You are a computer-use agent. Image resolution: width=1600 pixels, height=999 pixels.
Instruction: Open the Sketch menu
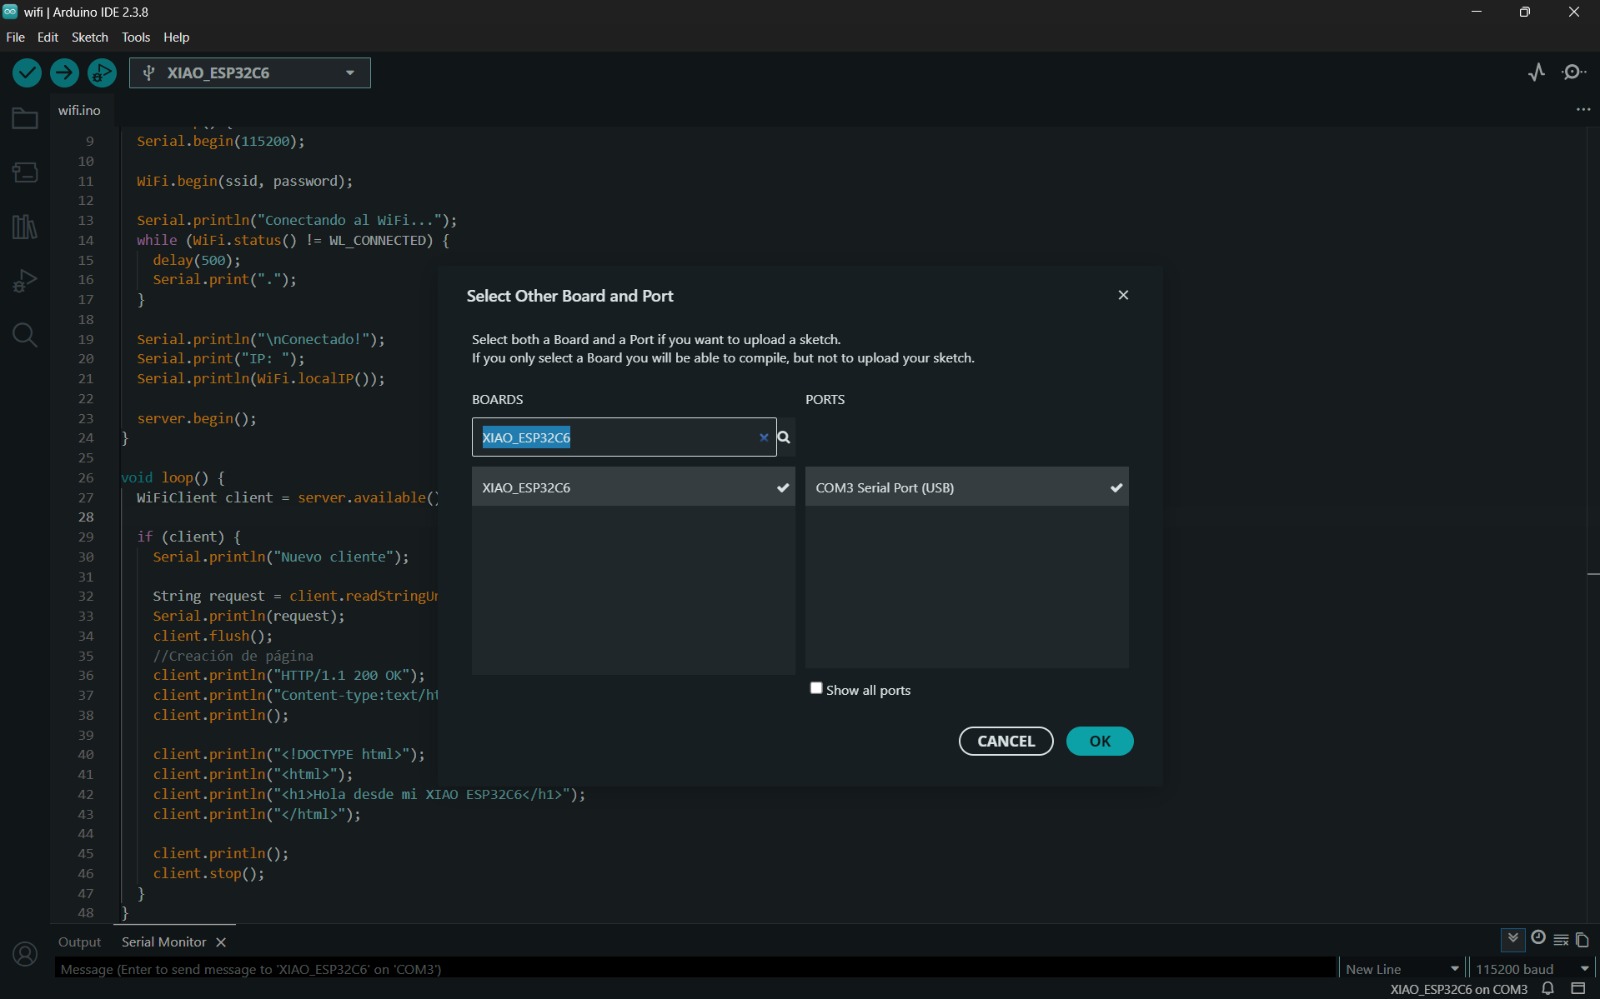pyautogui.click(x=89, y=37)
